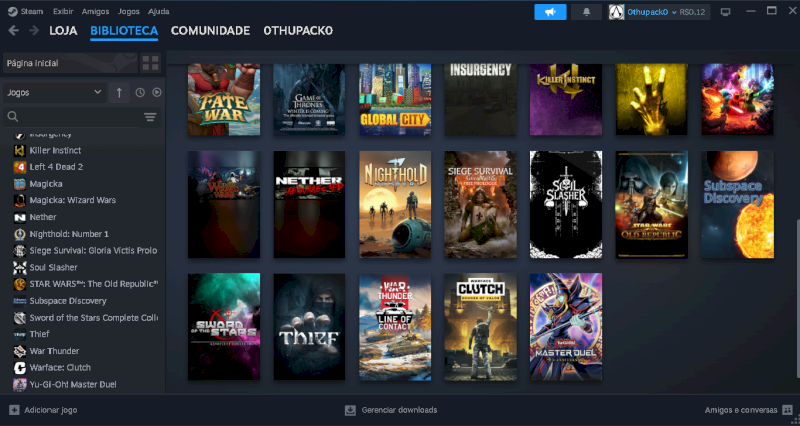Open the Thief cover art
This screenshot has width=800, height=426.
tap(309, 327)
